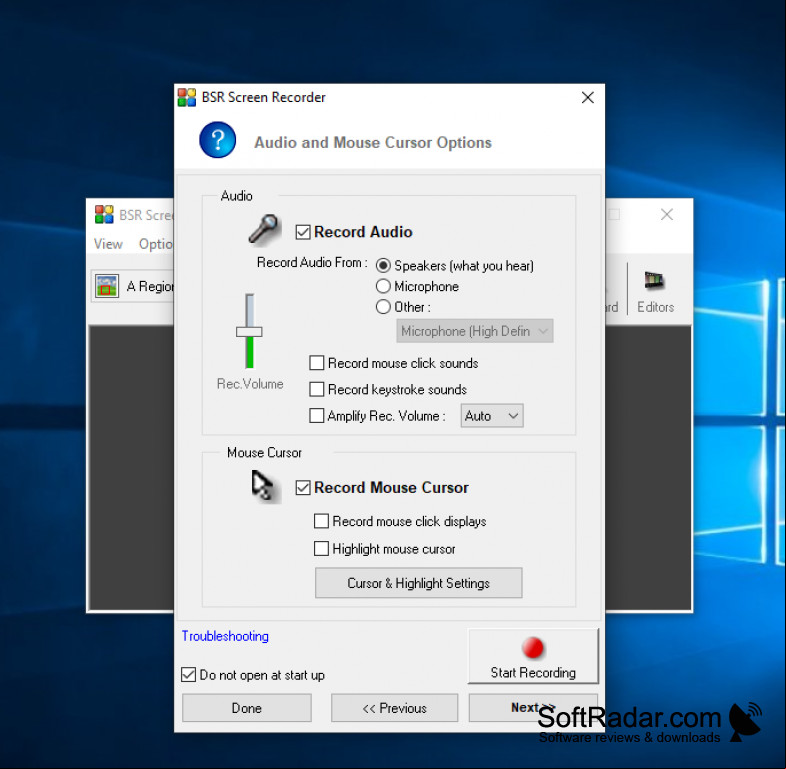Select the Other audio source radio option
This screenshot has width=786, height=769.
(x=383, y=306)
